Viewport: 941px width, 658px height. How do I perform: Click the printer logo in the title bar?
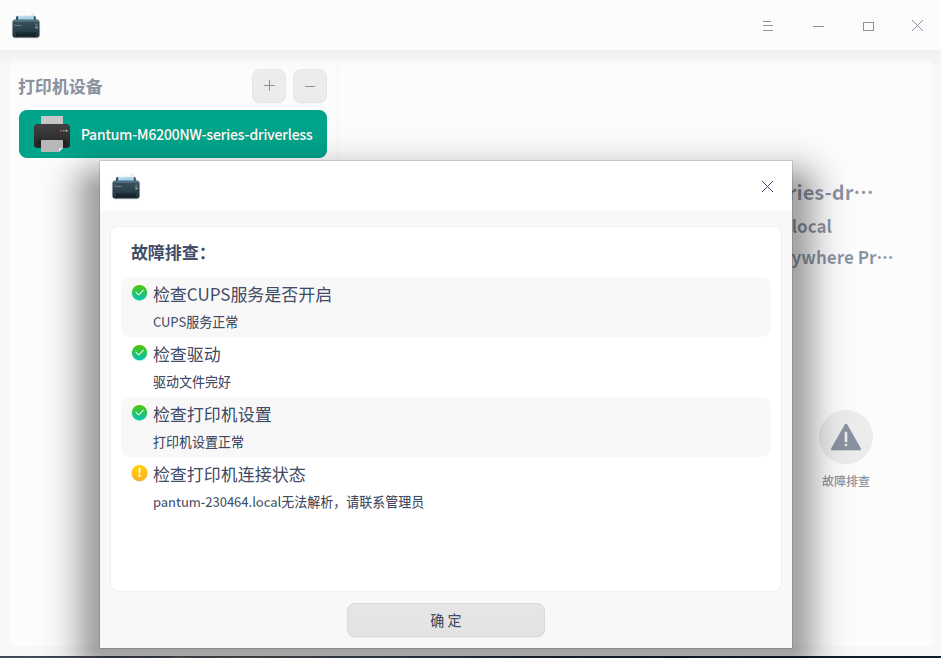25,25
